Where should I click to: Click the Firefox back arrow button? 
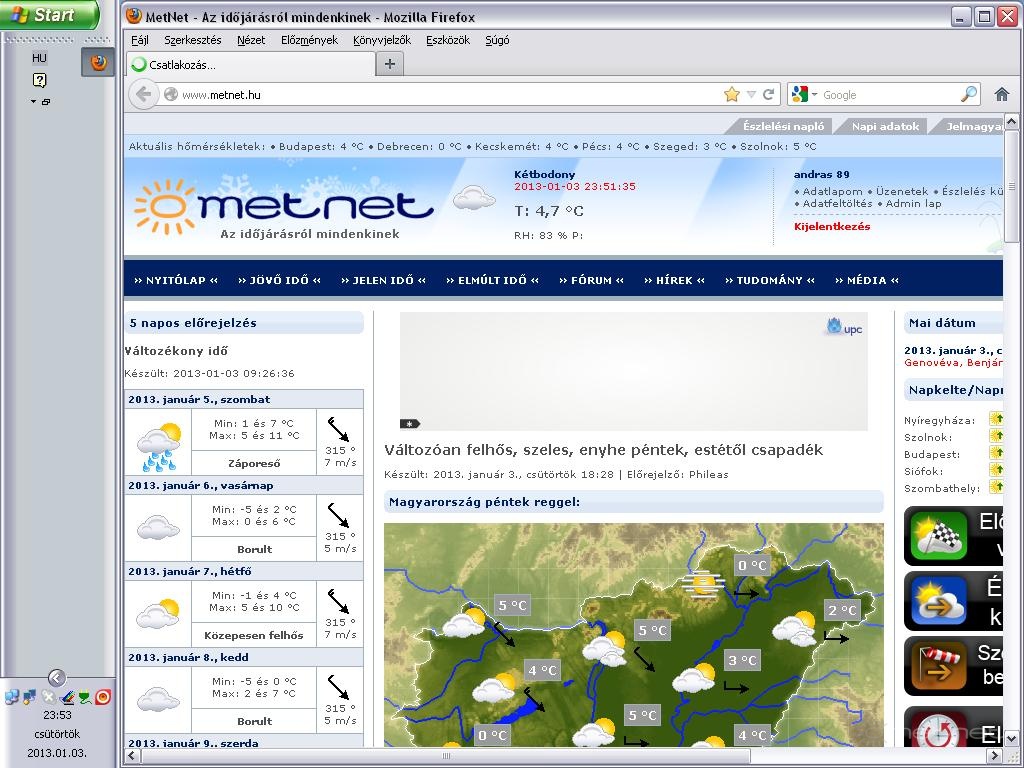[144, 94]
